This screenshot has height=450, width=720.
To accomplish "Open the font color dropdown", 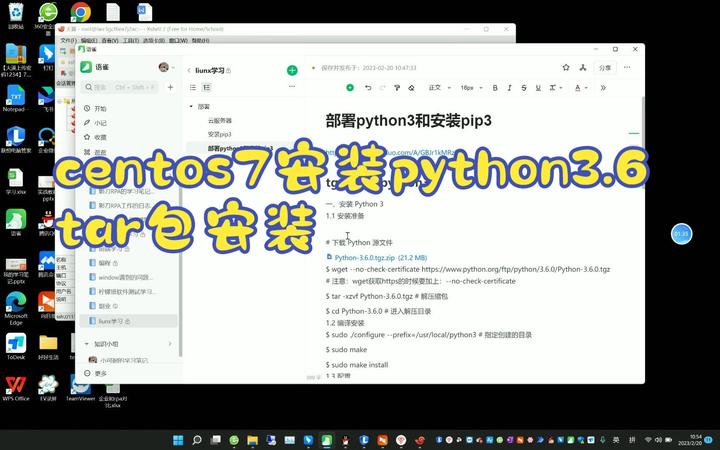I will coord(581,88).
